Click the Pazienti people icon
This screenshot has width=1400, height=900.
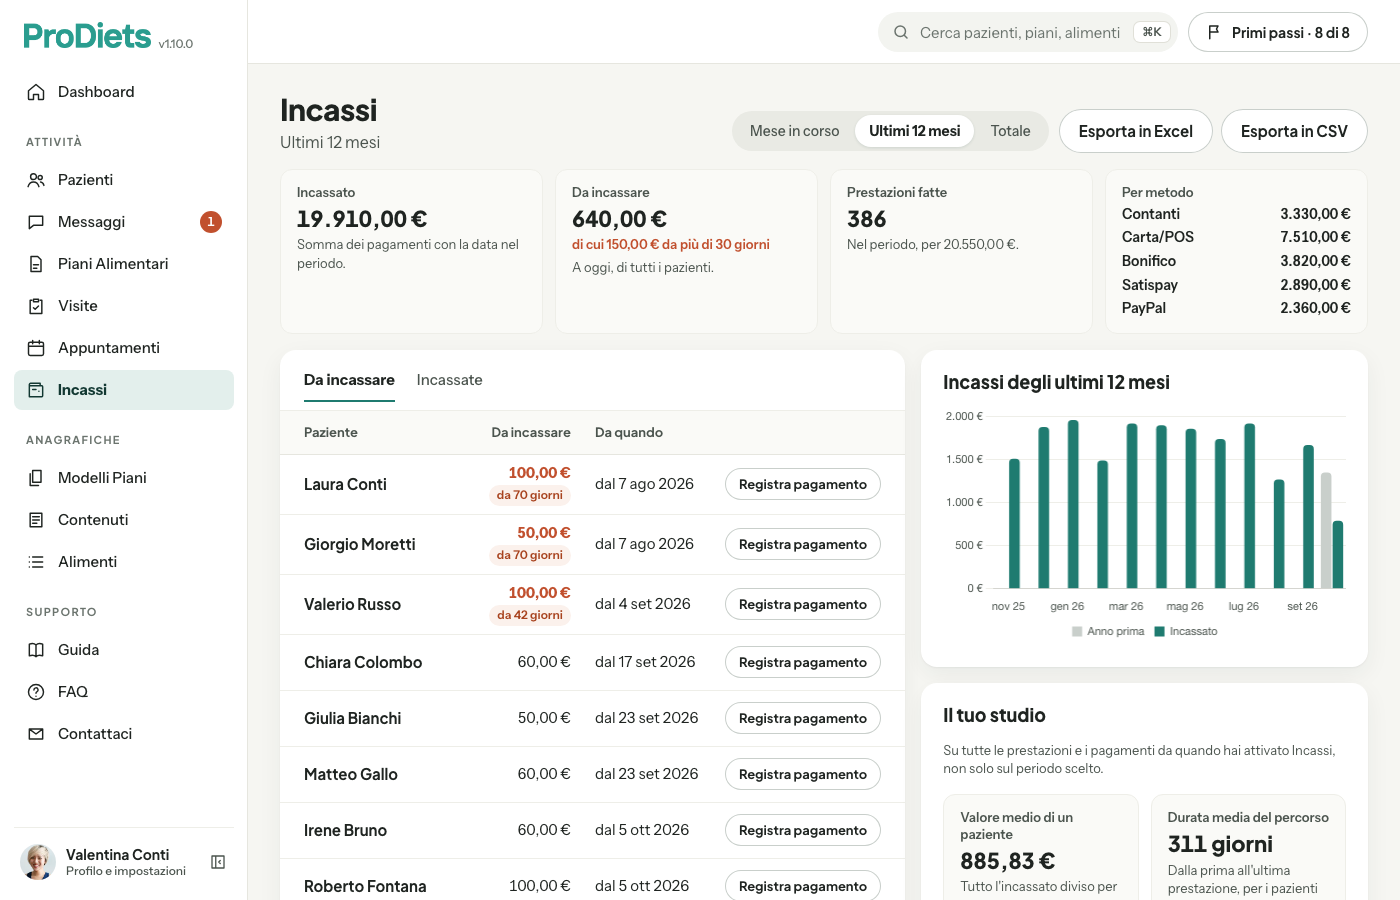[36, 180]
